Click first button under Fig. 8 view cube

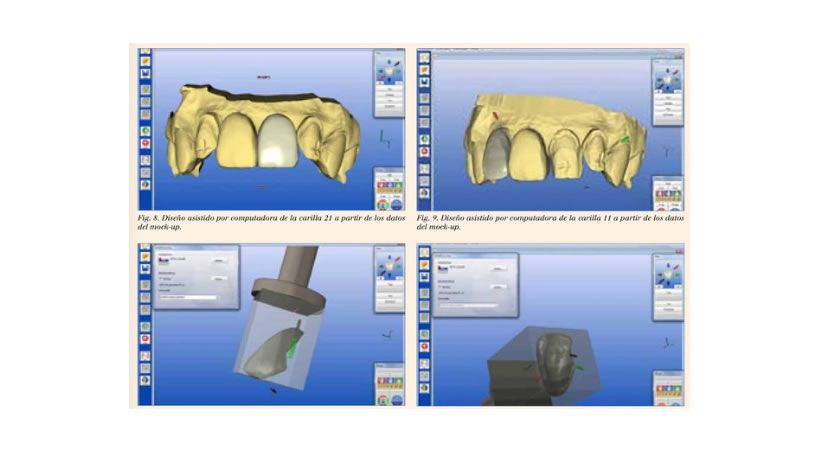pos(388,89)
